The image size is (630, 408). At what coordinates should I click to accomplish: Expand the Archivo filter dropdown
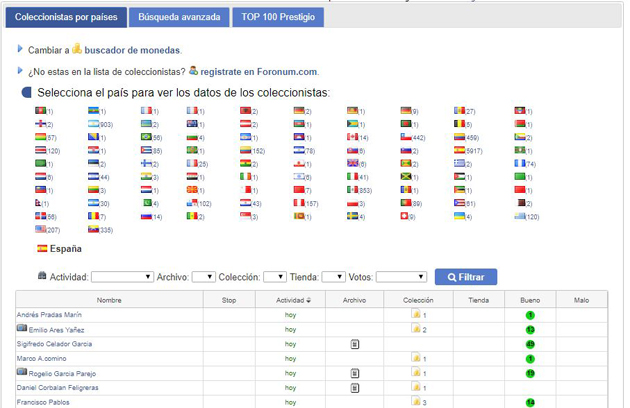click(x=203, y=277)
